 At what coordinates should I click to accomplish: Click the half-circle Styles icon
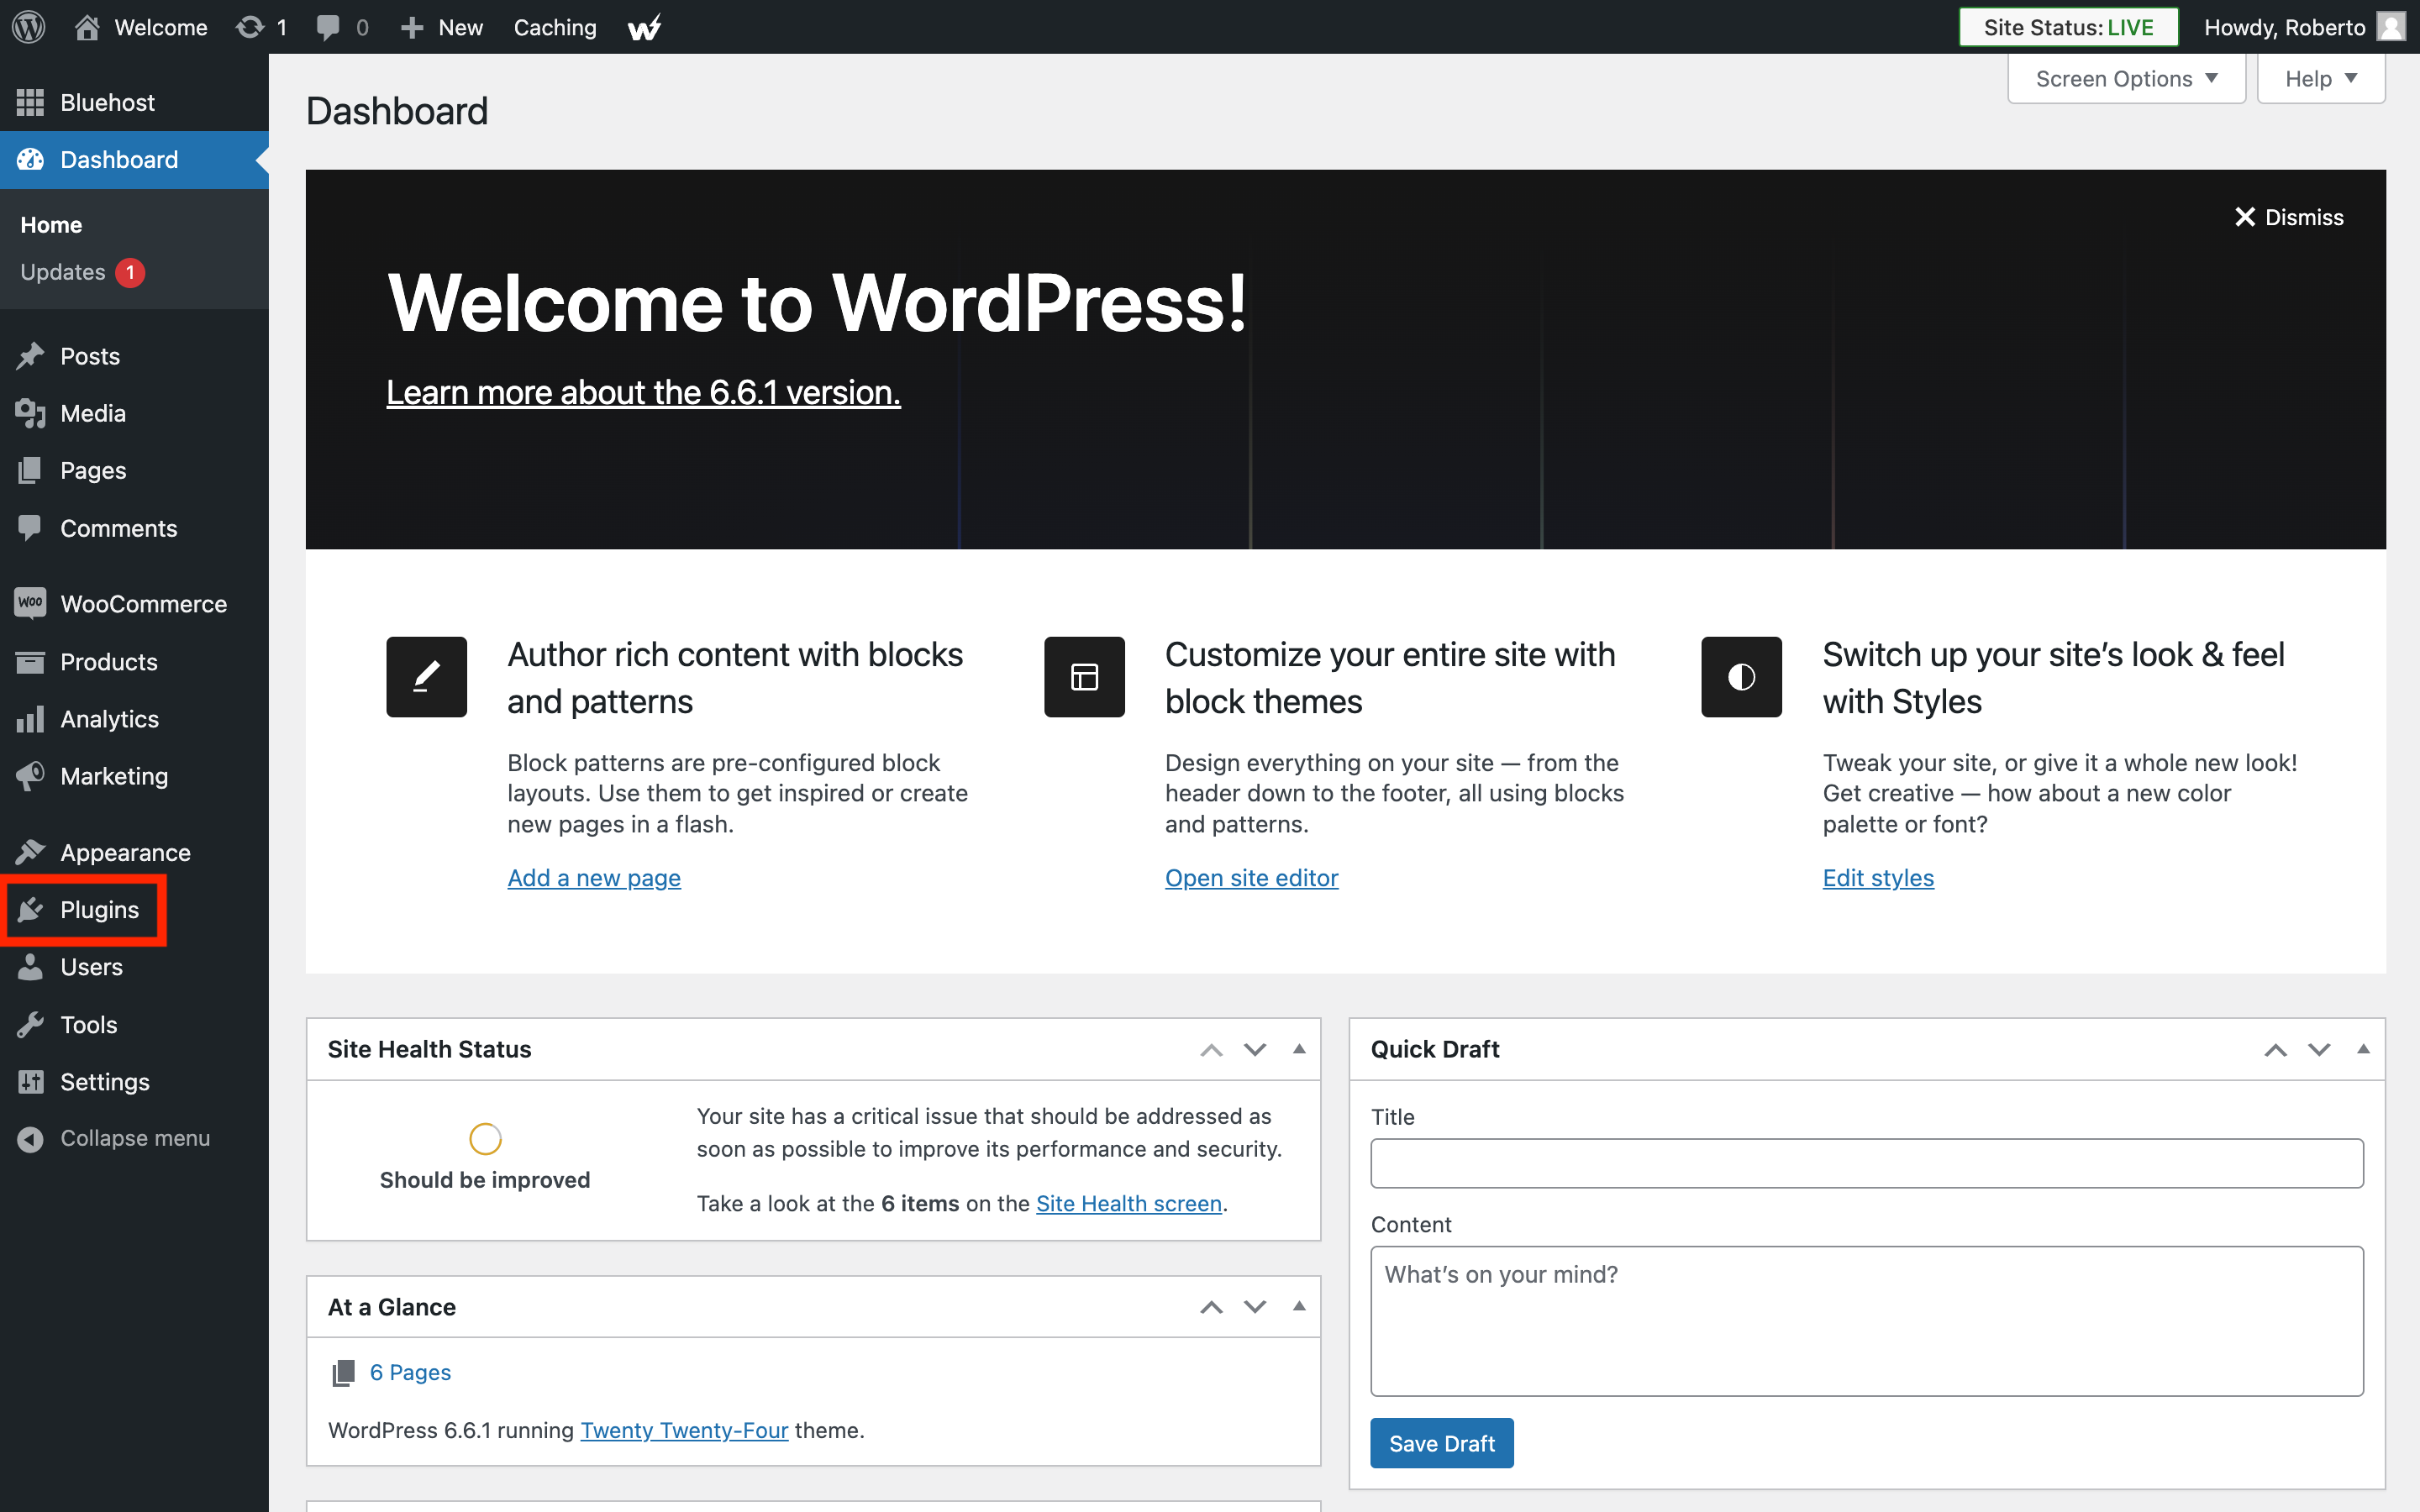pos(1741,677)
